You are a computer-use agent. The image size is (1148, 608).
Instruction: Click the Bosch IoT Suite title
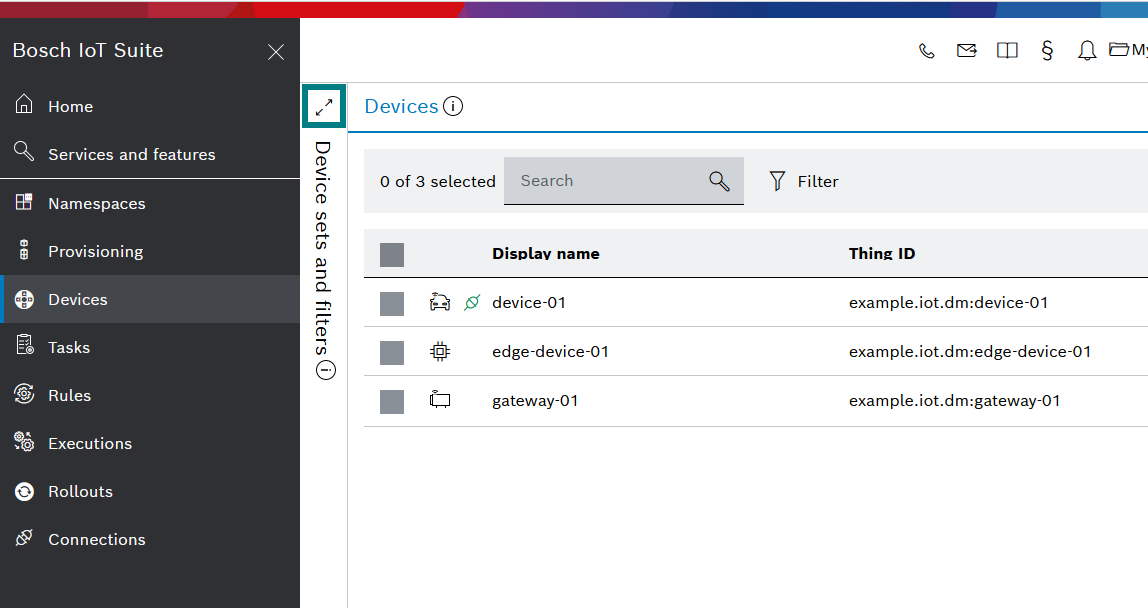[88, 51]
